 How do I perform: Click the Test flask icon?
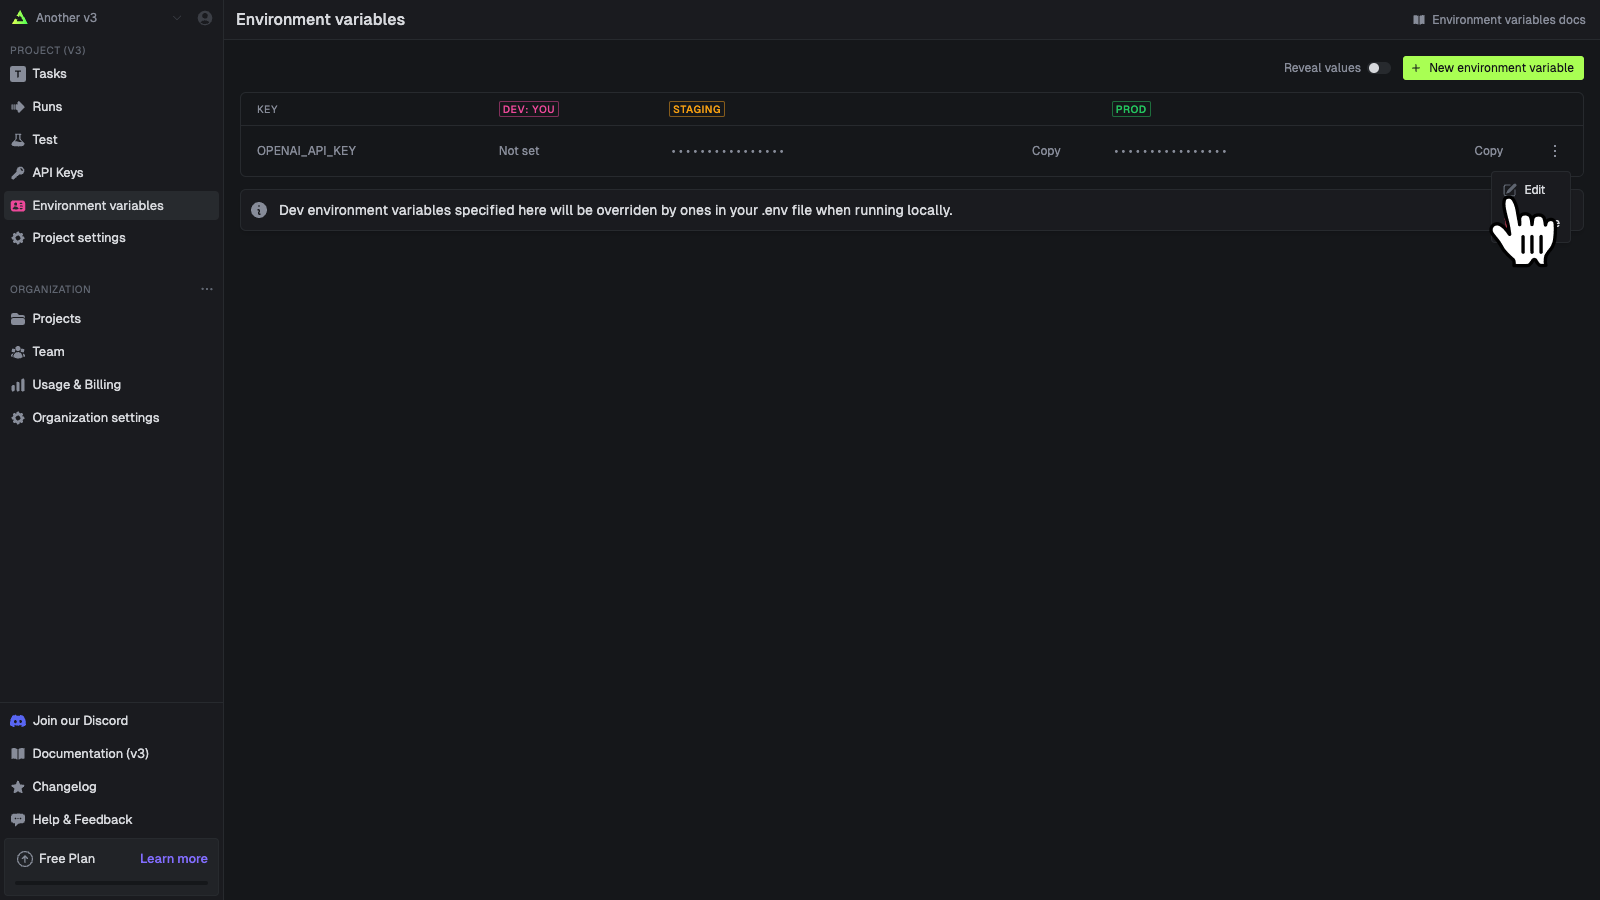tap(18, 139)
